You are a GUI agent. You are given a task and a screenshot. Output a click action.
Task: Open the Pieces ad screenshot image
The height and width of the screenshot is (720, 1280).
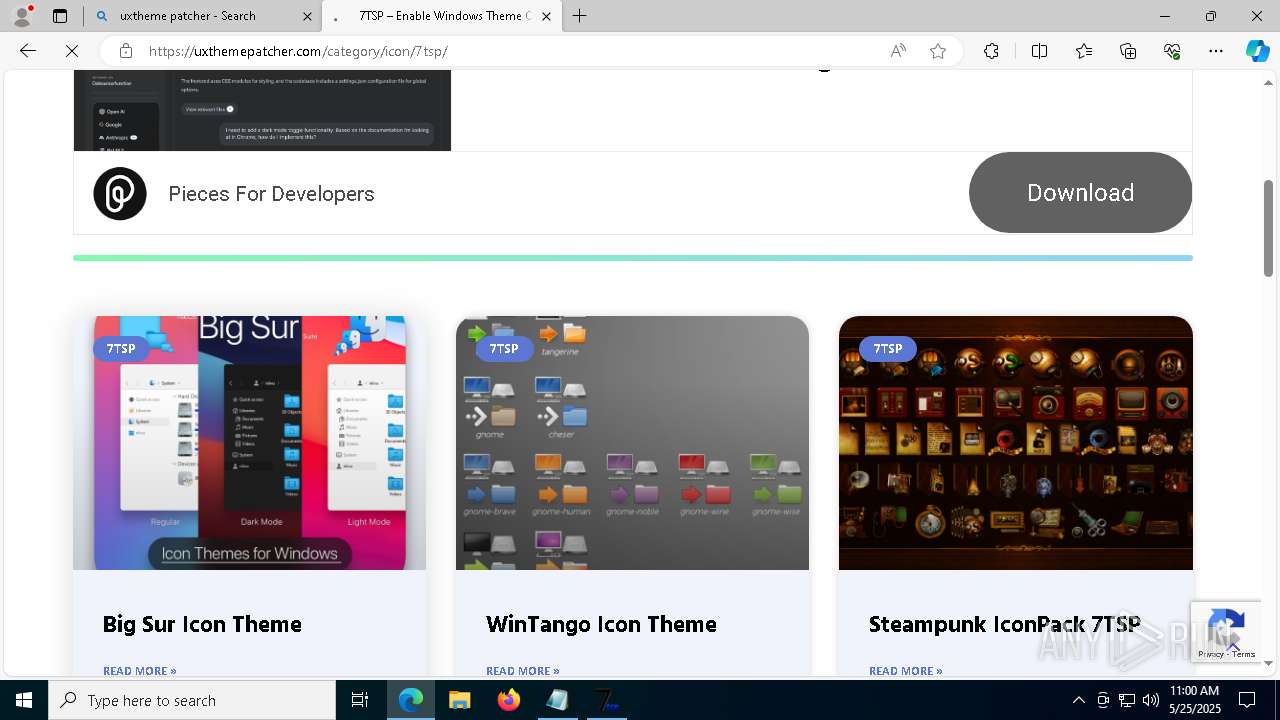click(262, 111)
